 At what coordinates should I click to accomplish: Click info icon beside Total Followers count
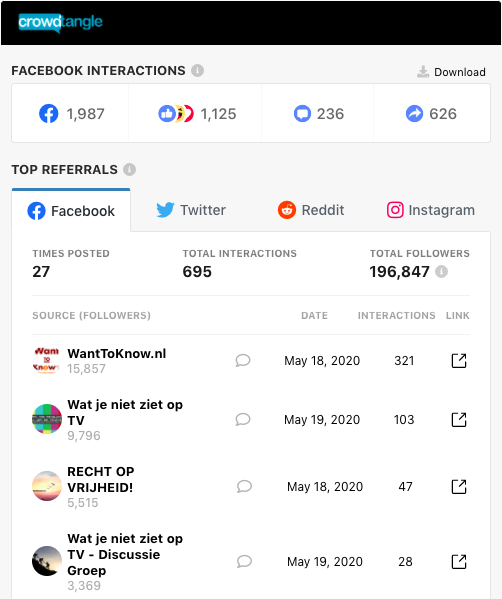coord(442,272)
